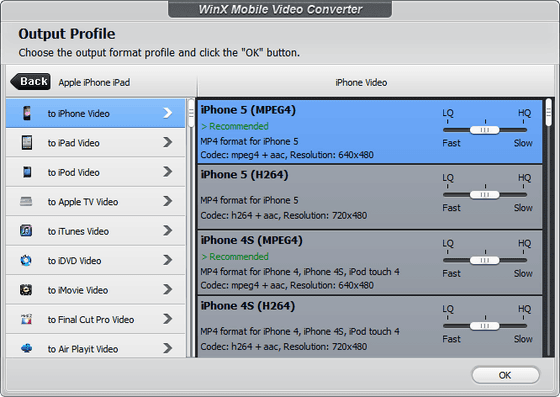The height and width of the screenshot is (397, 560).
Task: Select the 'to iTunes Video' category
Action: coord(95,231)
